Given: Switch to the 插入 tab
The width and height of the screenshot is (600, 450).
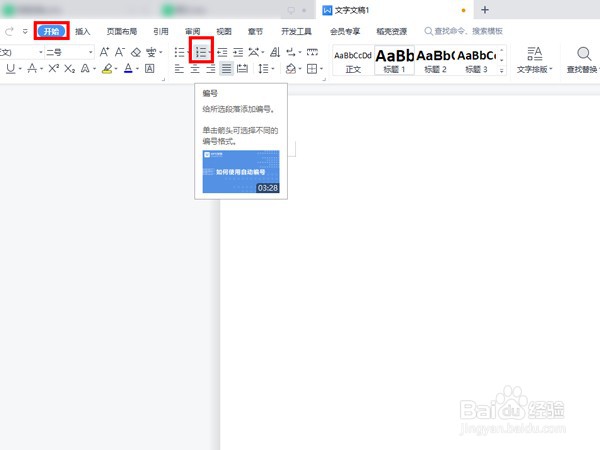Looking at the screenshot, I should click(82, 31).
